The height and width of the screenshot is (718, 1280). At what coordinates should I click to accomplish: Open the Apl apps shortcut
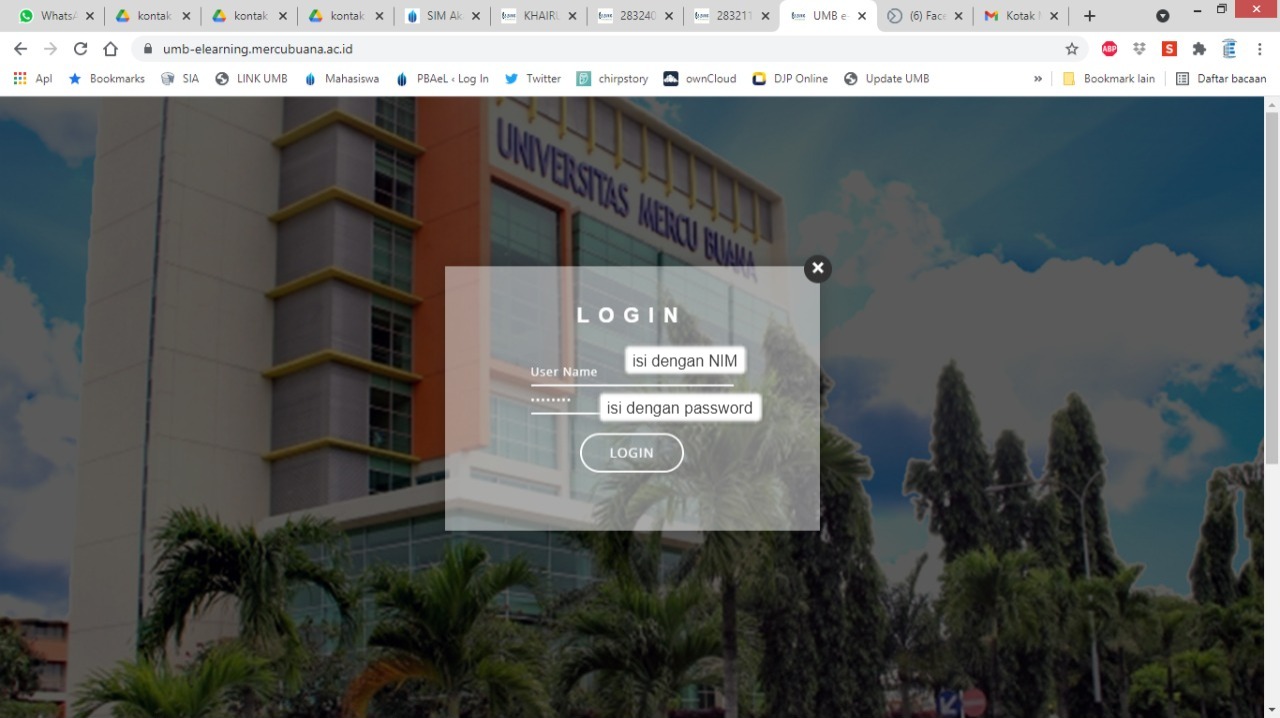pos(32,78)
